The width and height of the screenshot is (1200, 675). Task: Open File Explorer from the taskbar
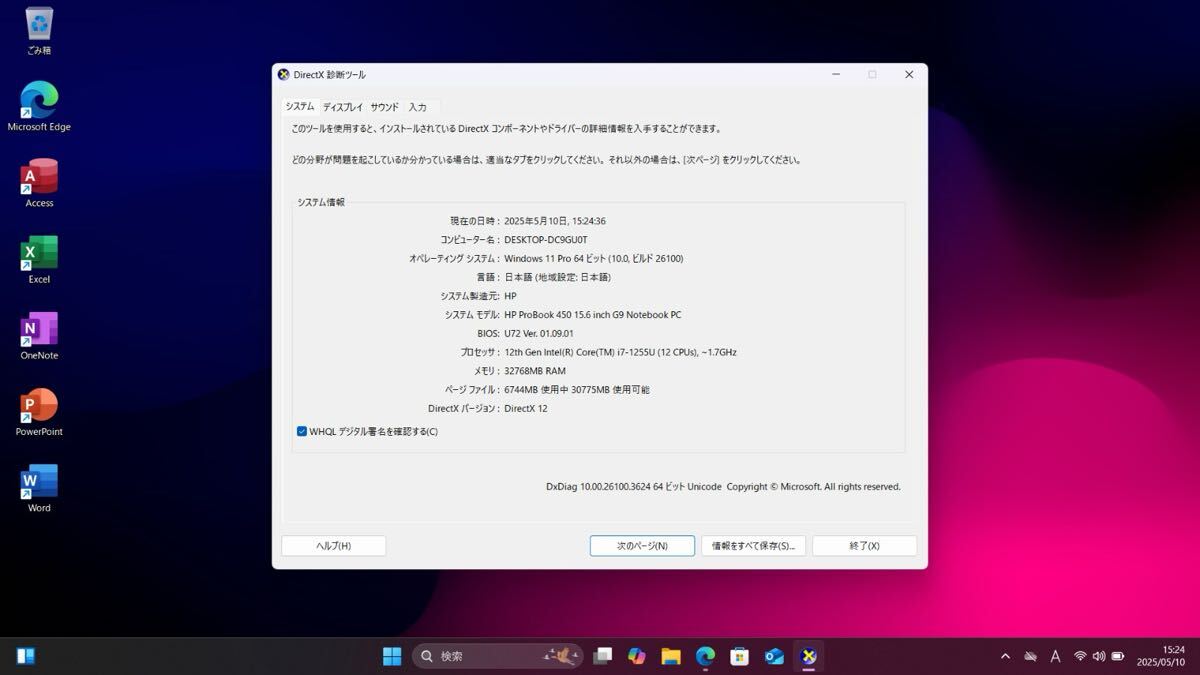pos(671,656)
